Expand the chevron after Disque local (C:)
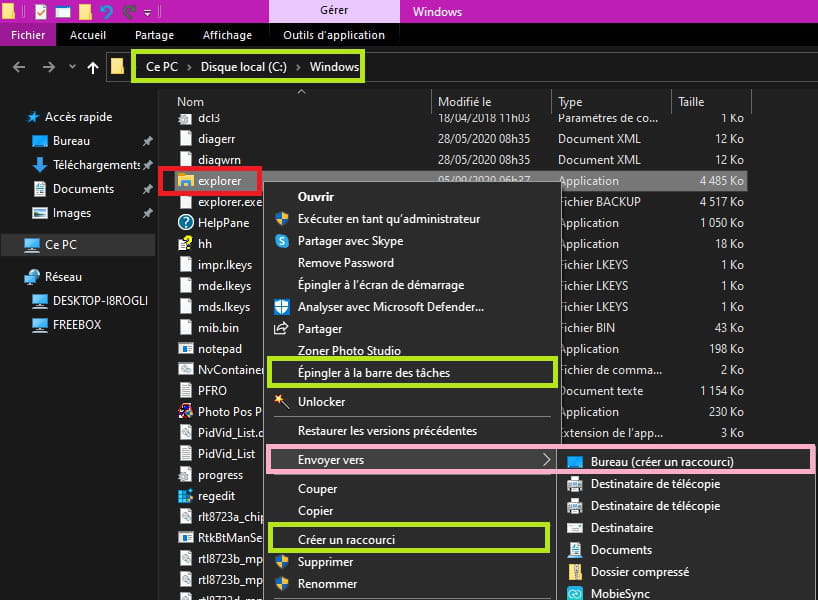Viewport: 818px width, 600px height. 298,67
